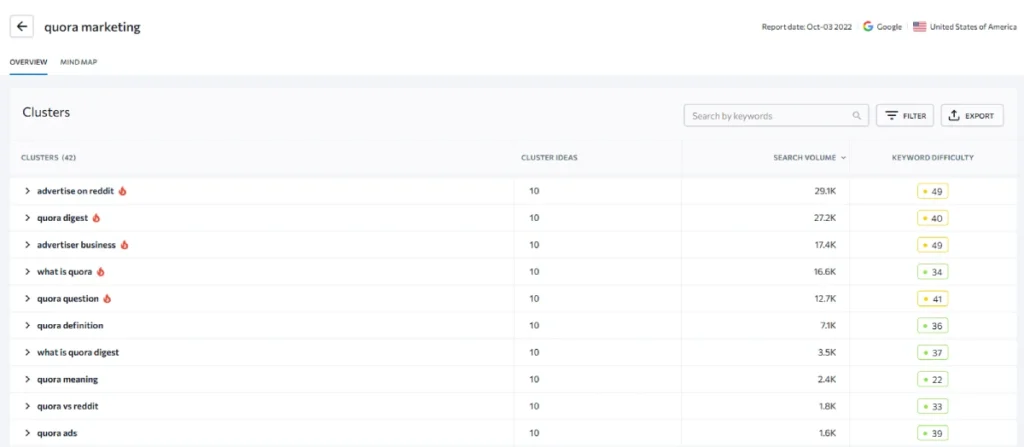The width and height of the screenshot is (1024, 447).
Task: Click the 27.2K search volume value
Action: pos(825,218)
